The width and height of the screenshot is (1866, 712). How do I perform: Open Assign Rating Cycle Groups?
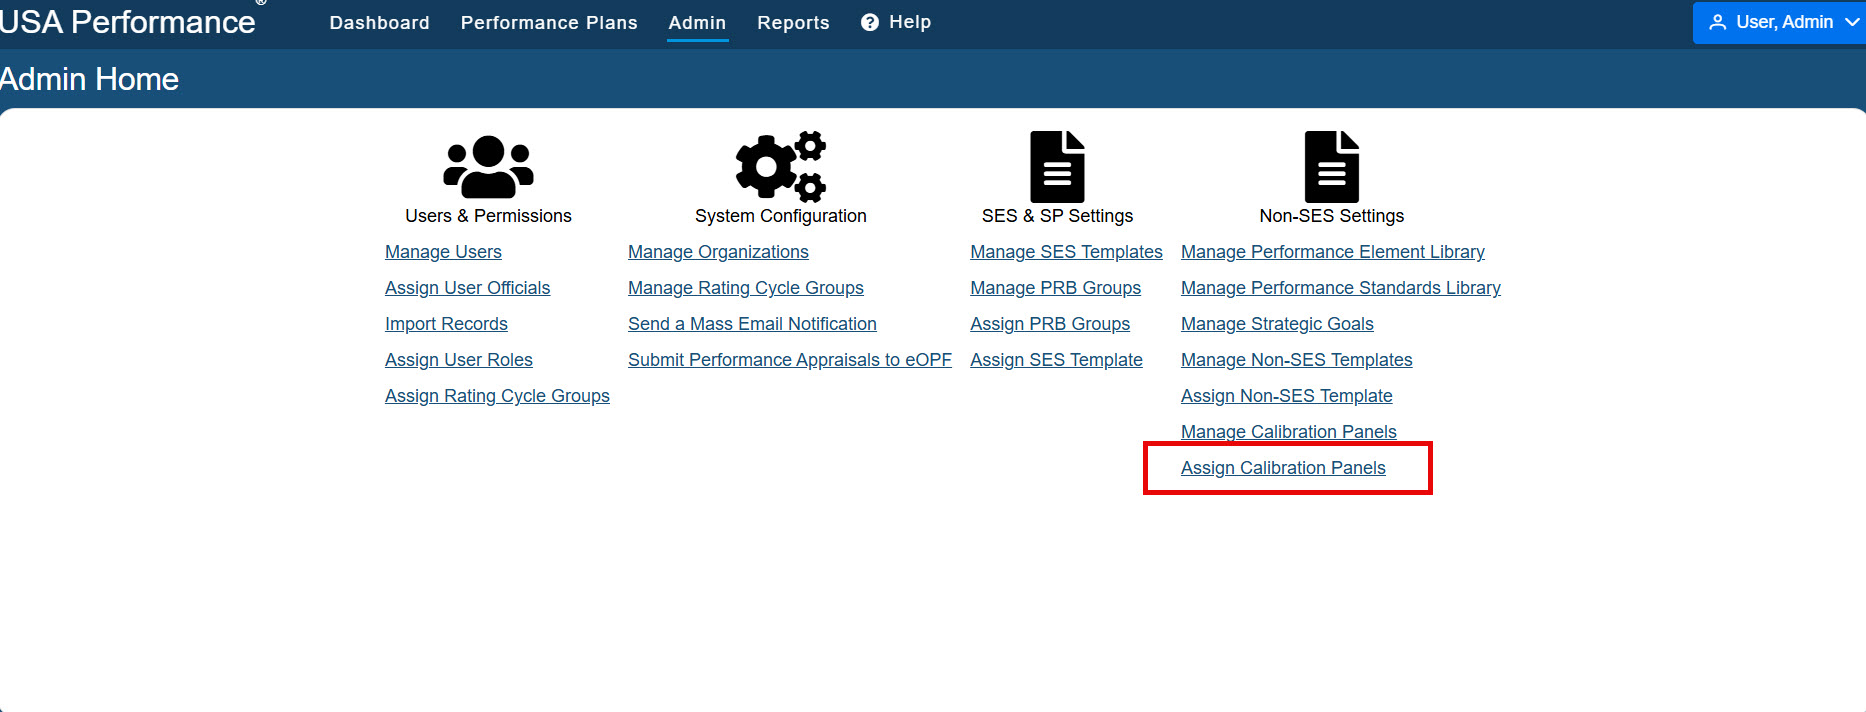coord(497,396)
